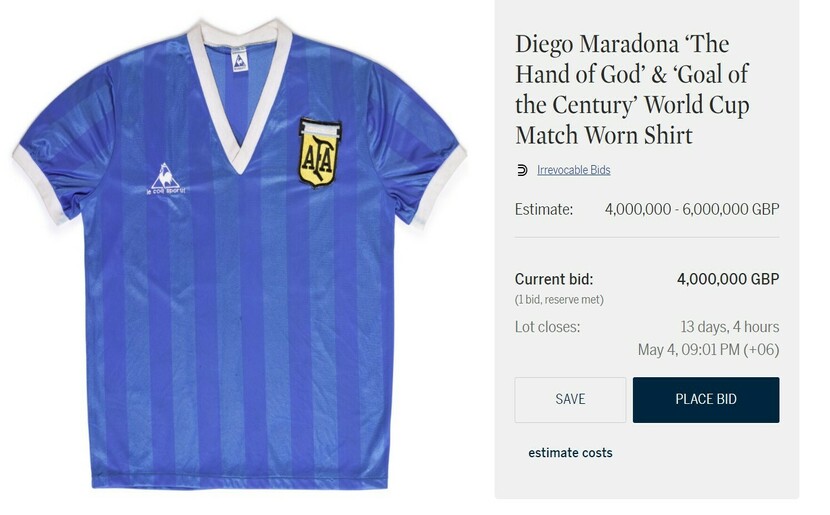The image size is (830, 515).
Task: Click the Diego Maradona lot title heading
Action: coord(632,89)
